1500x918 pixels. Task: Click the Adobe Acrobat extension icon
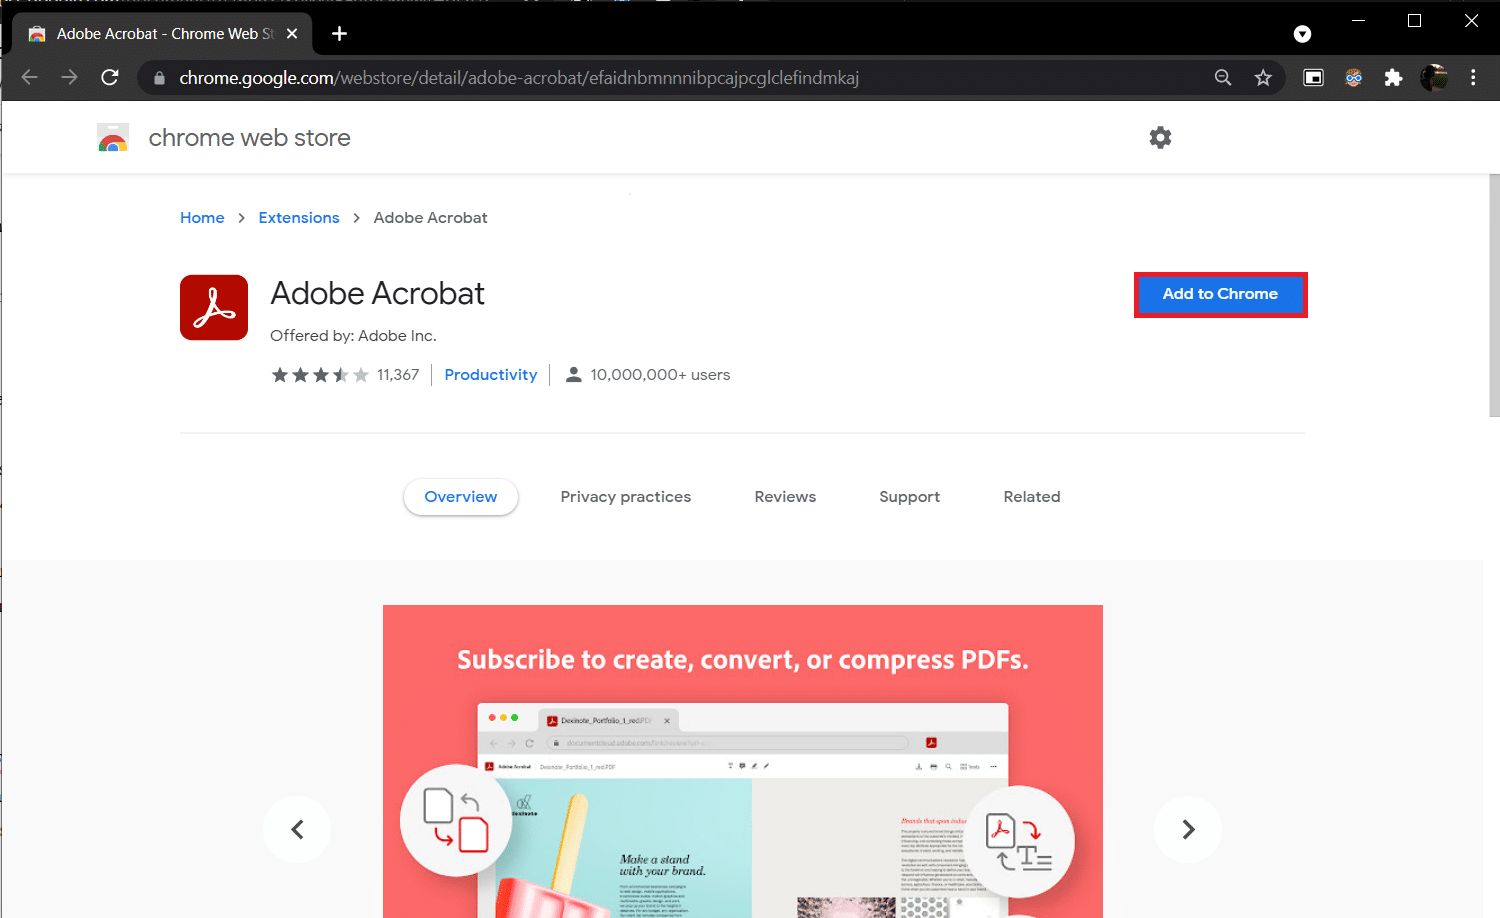[214, 308]
